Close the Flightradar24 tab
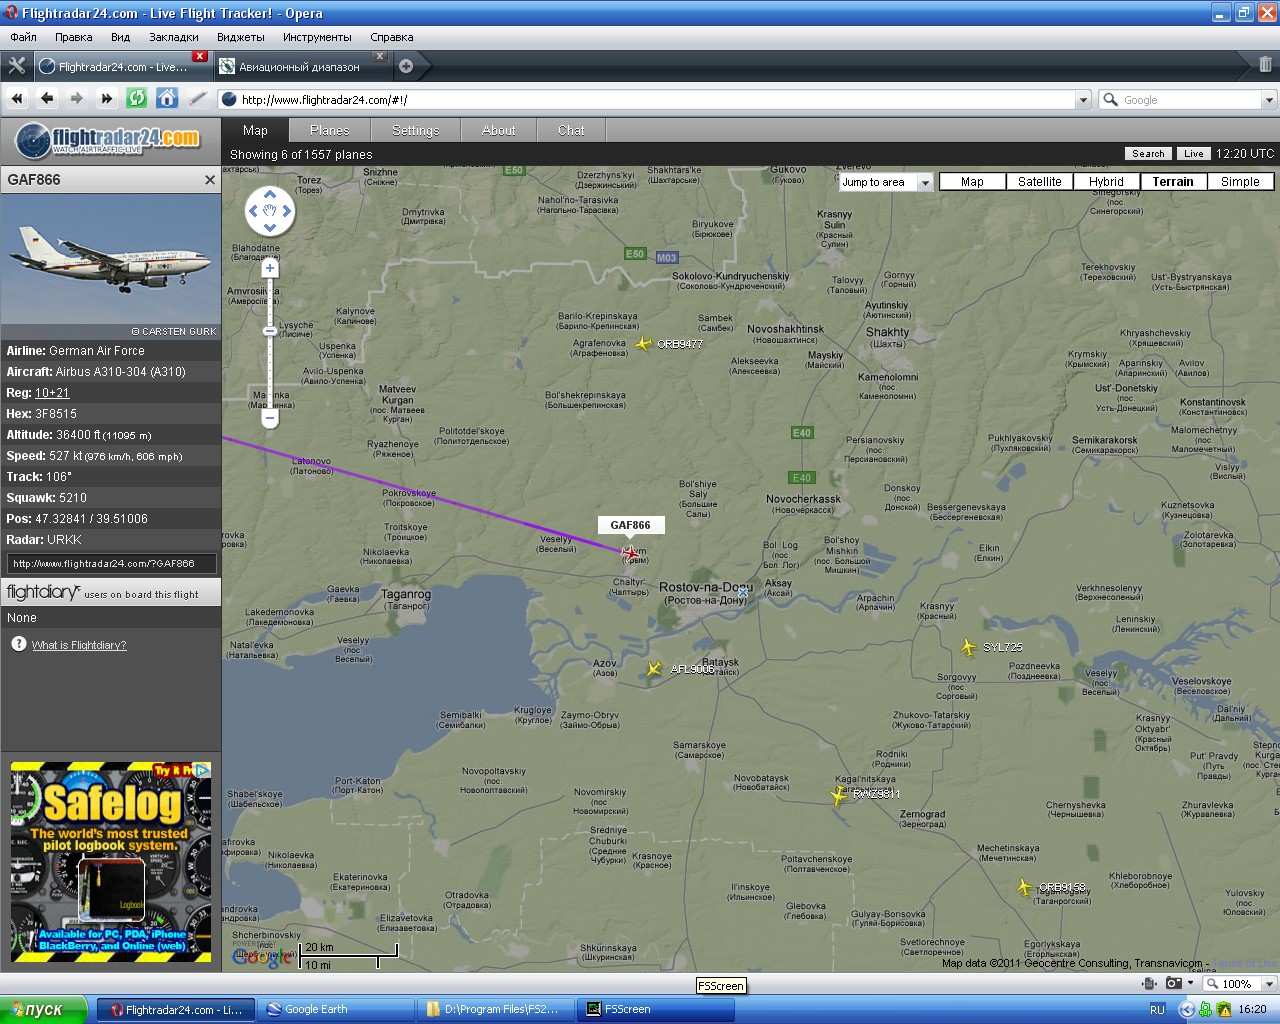1280x1024 pixels. point(200,56)
